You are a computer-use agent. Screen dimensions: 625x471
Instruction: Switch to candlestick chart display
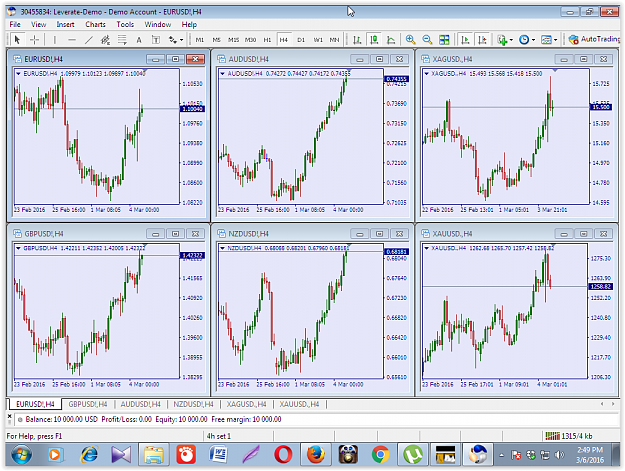click(x=374, y=39)
